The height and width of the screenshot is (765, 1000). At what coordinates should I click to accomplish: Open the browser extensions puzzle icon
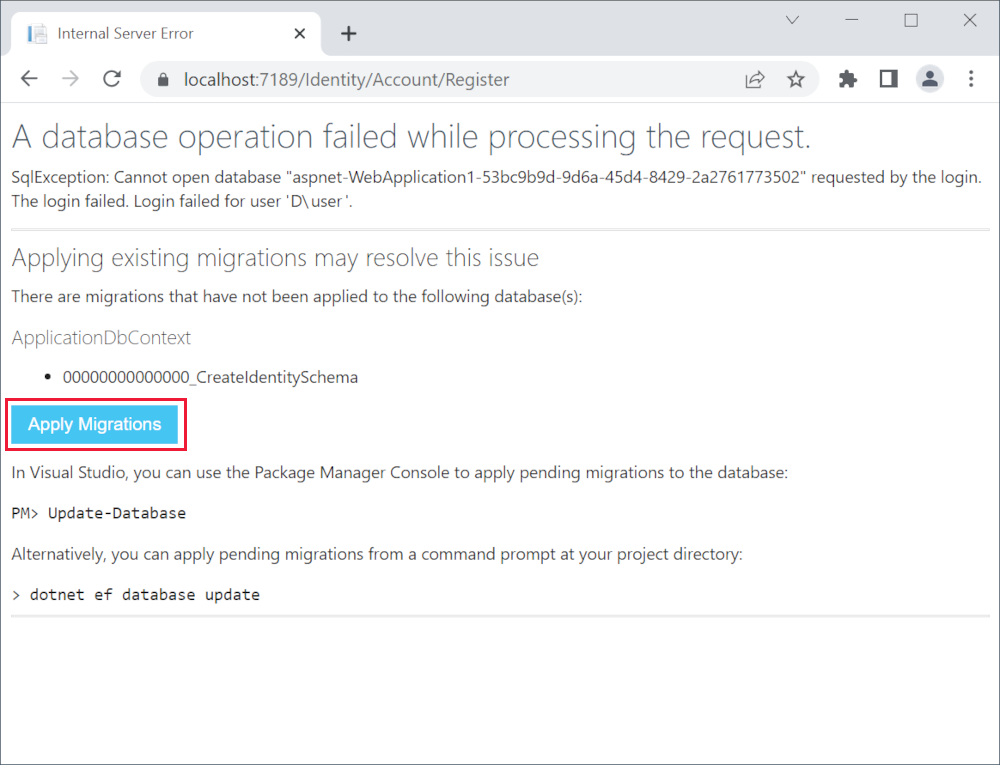pyautogui.click(x=847, y=78)
